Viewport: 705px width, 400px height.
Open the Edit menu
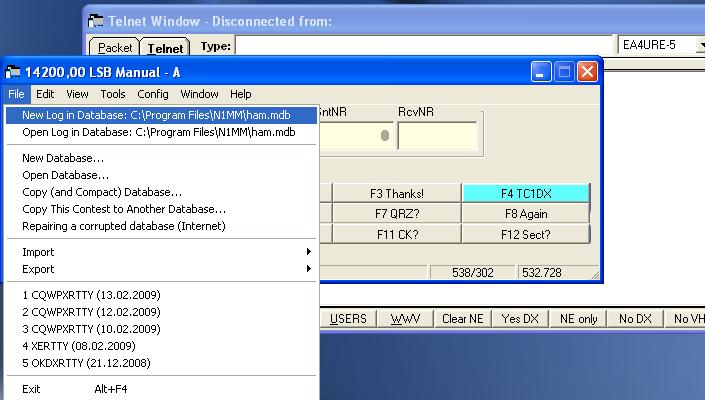(x=45, y=94)
